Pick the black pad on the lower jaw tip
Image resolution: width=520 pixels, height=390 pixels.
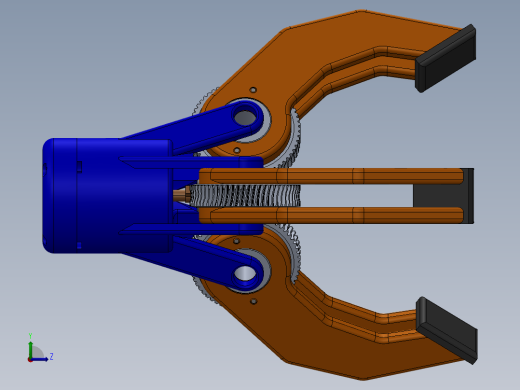coord(447,330)
